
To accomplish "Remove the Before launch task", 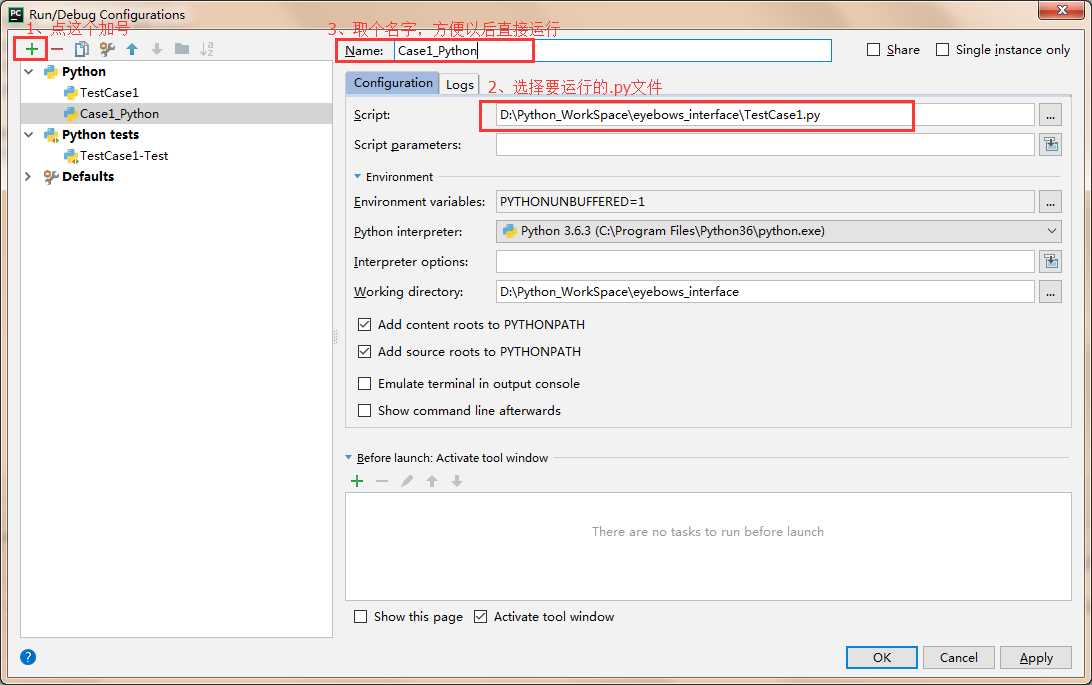I will pyautogui.click(x=382, y=481).
